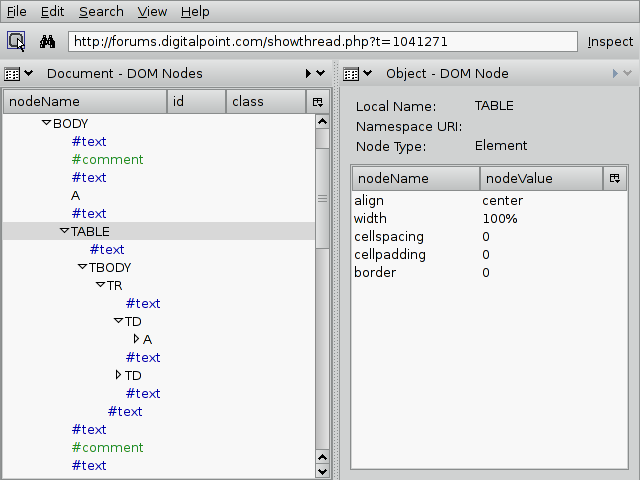640x480 pixels.
Task: Click the URL address field
Action: (322, 42)
